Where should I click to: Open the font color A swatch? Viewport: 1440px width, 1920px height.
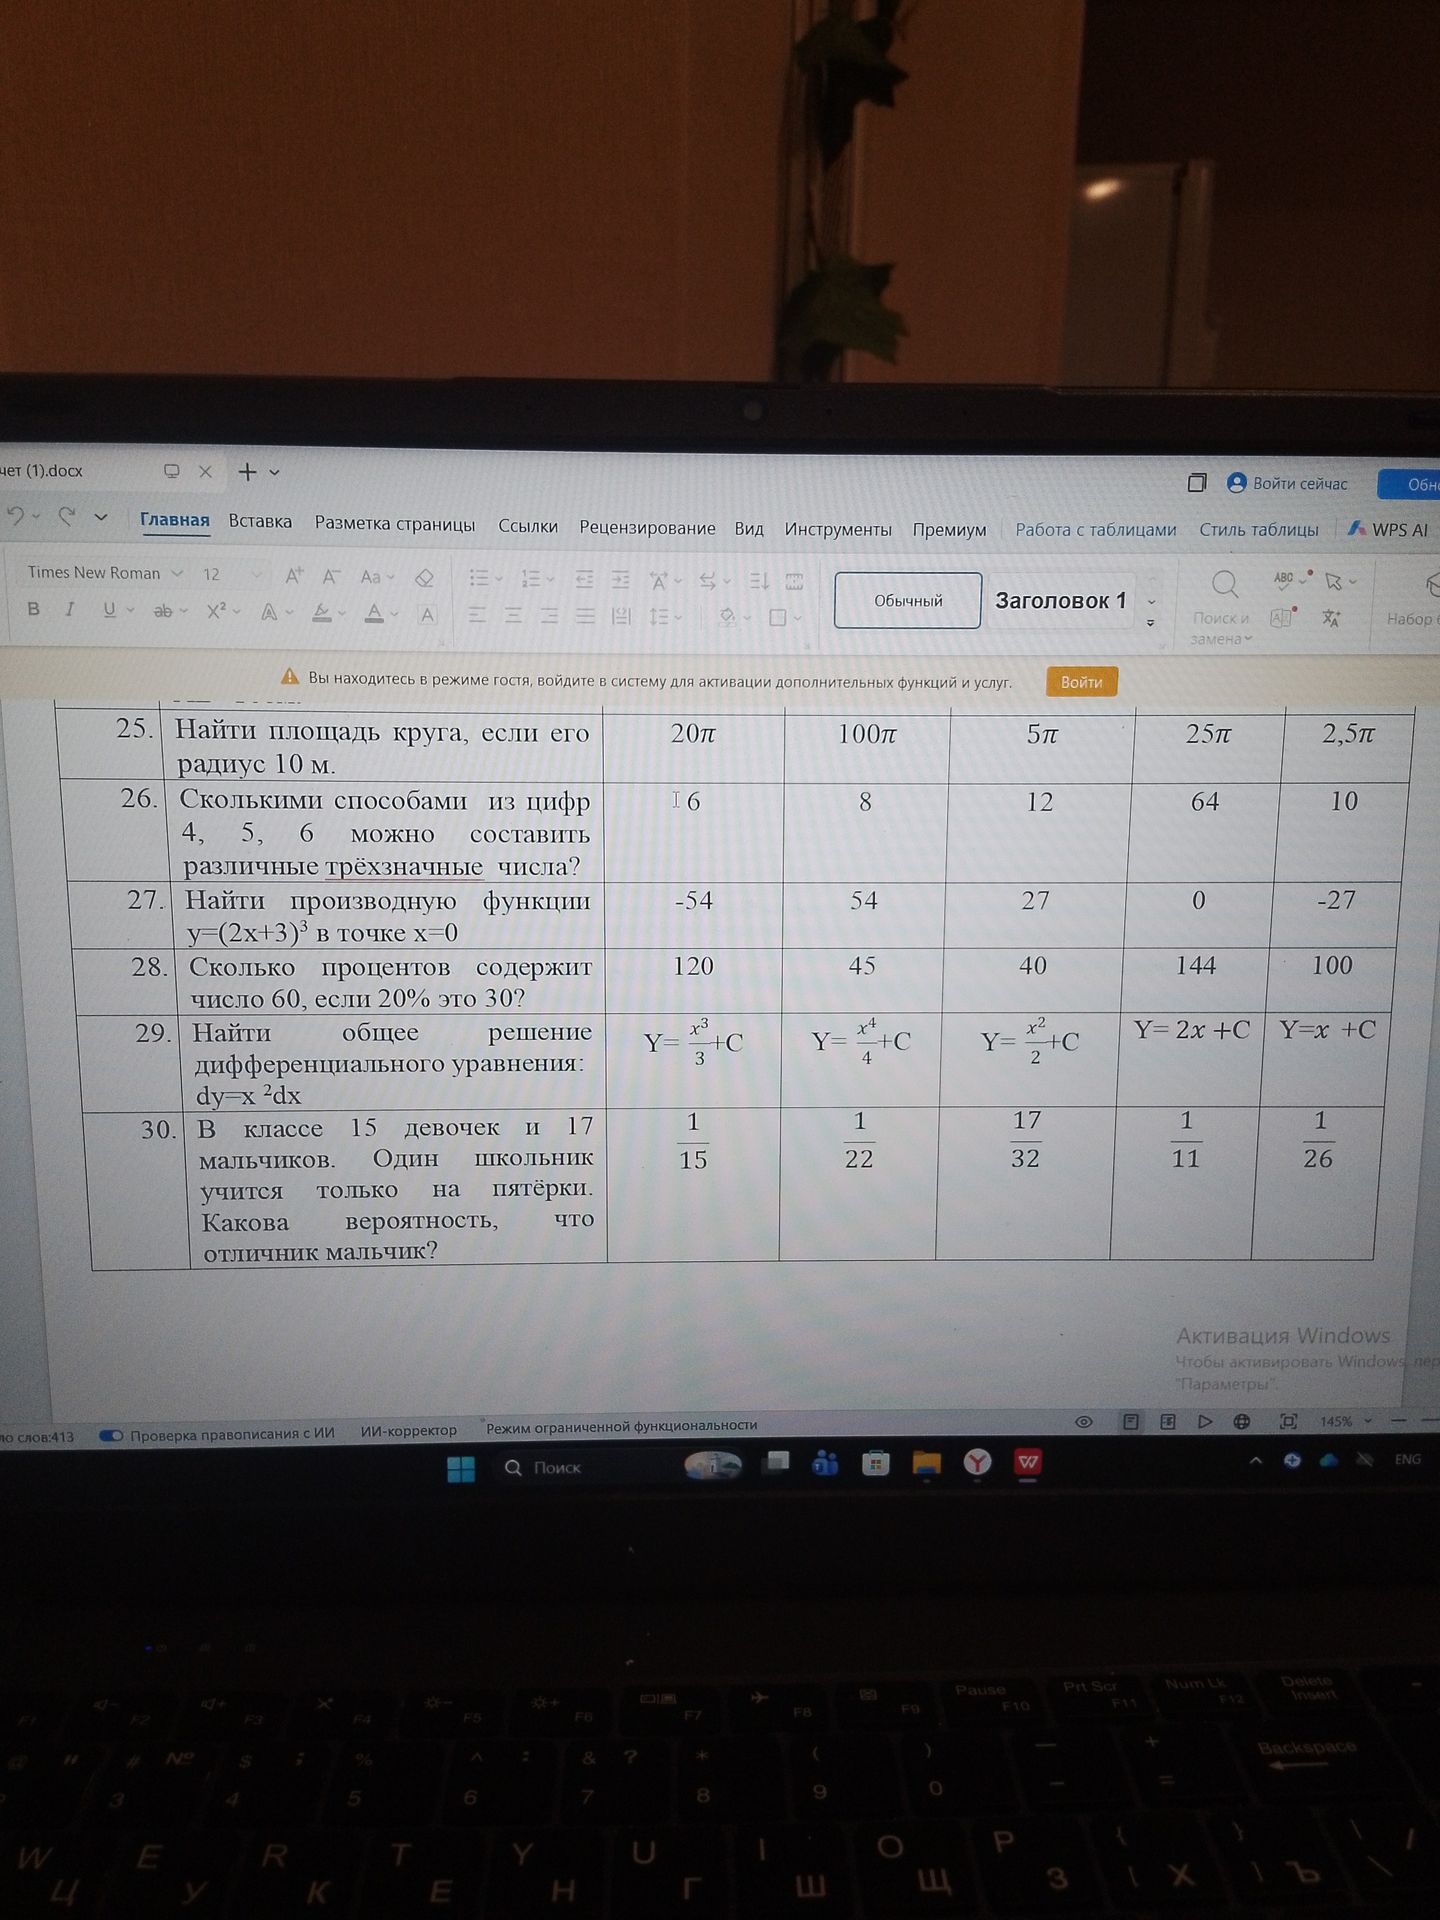pos(374,612)
